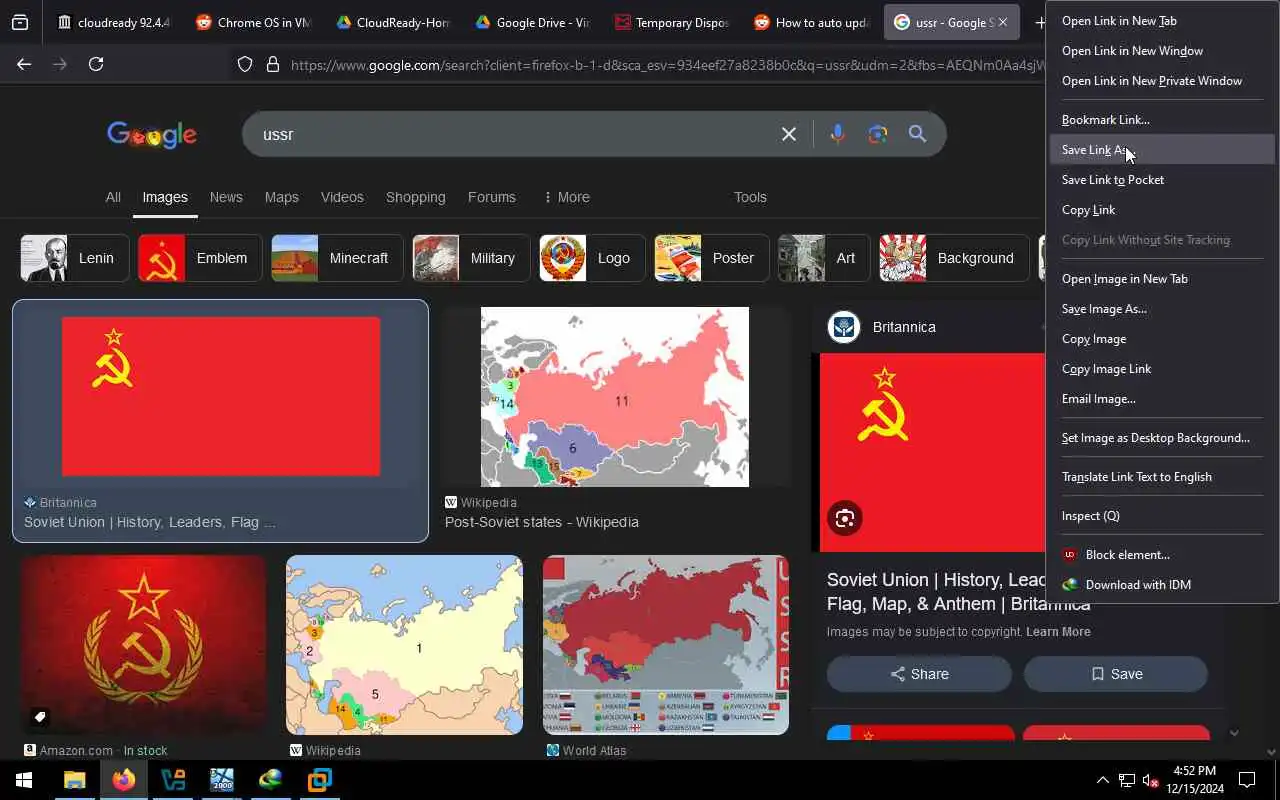Click the site security padlock icon

273,64
